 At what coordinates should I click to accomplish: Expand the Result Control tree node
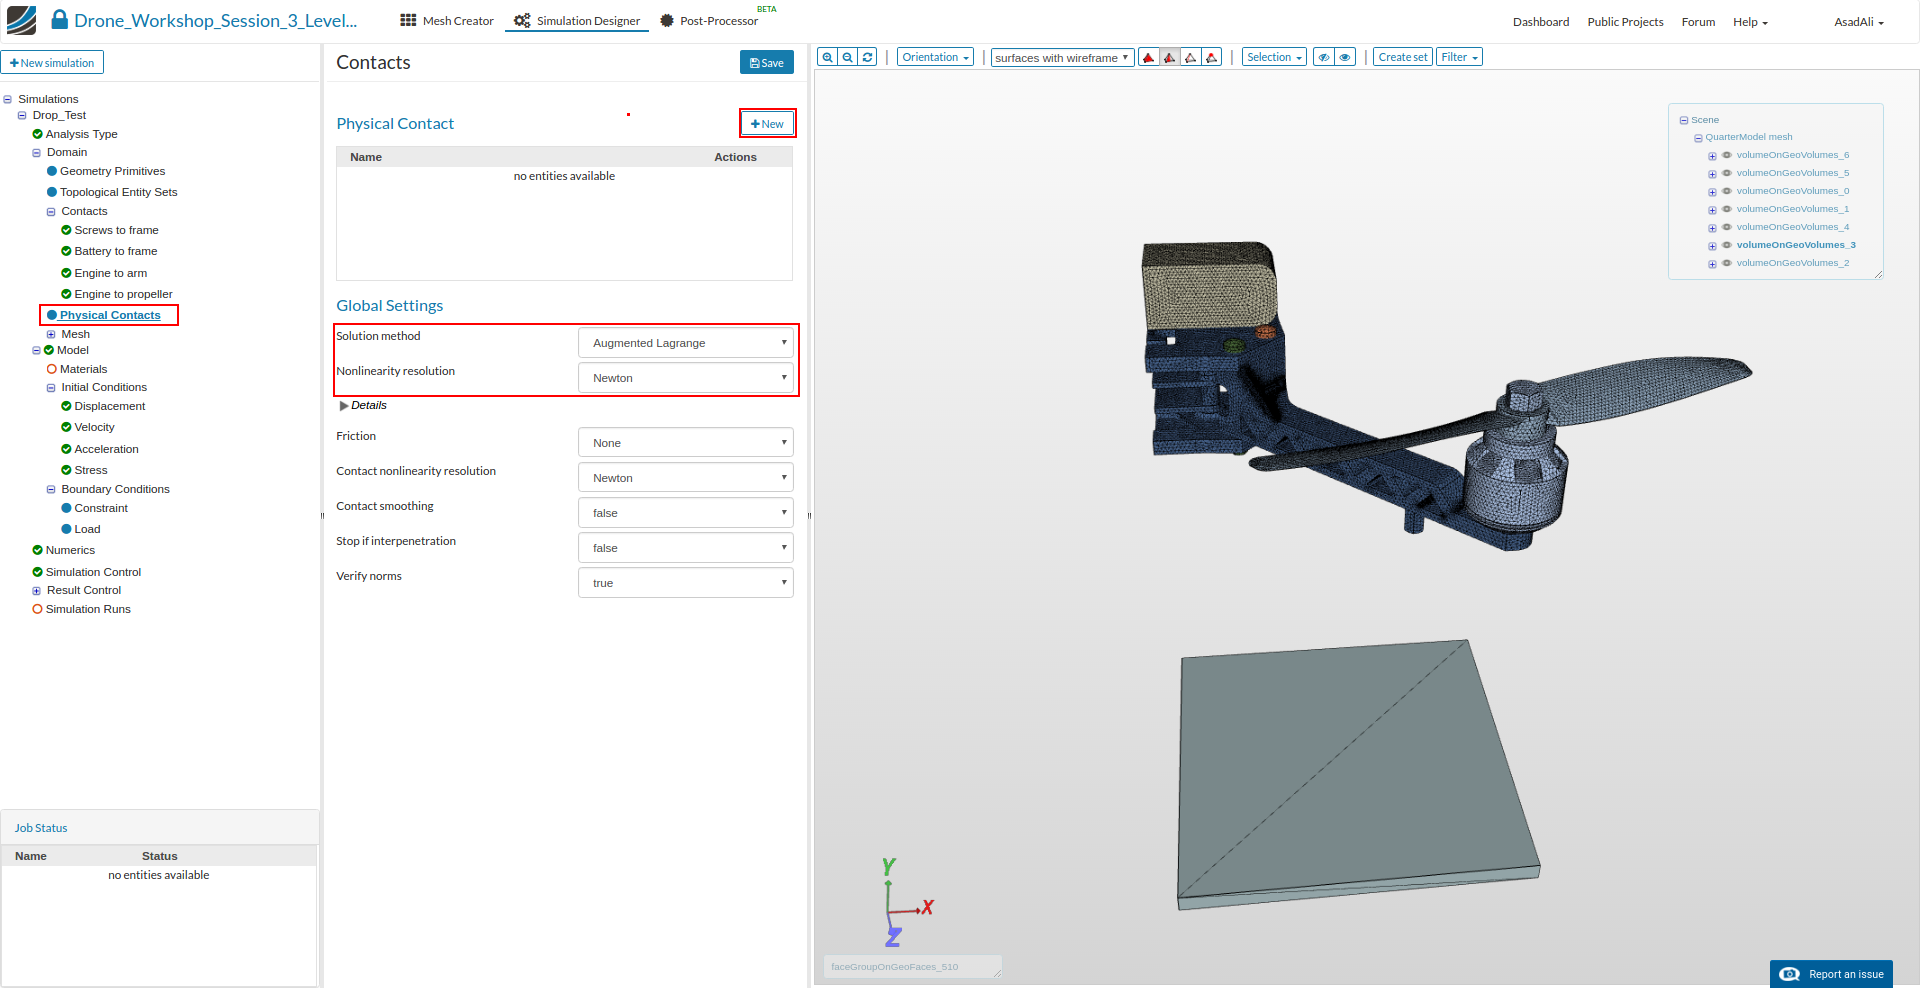point(37,591)
